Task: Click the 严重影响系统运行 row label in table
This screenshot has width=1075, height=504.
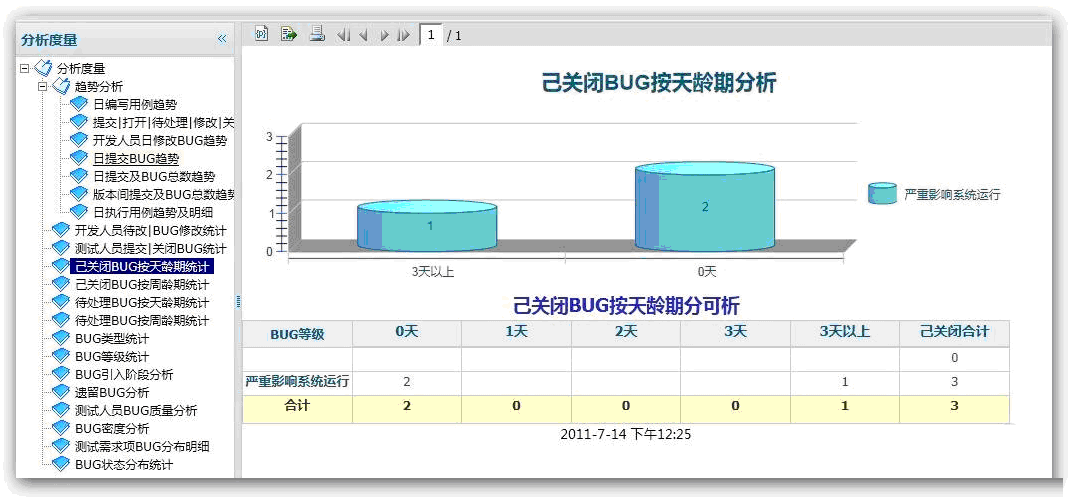Action: 298,382
